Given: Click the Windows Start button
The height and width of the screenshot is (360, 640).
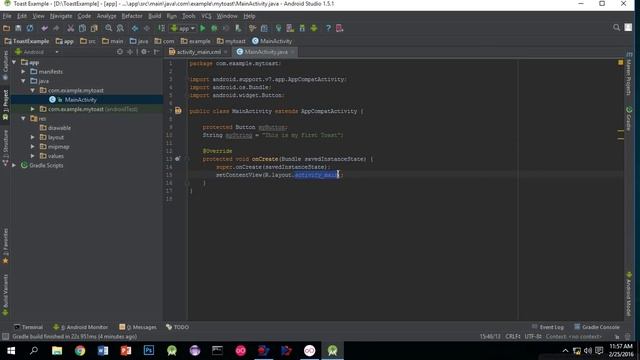Looking at the screenshot, I should 11,351.
